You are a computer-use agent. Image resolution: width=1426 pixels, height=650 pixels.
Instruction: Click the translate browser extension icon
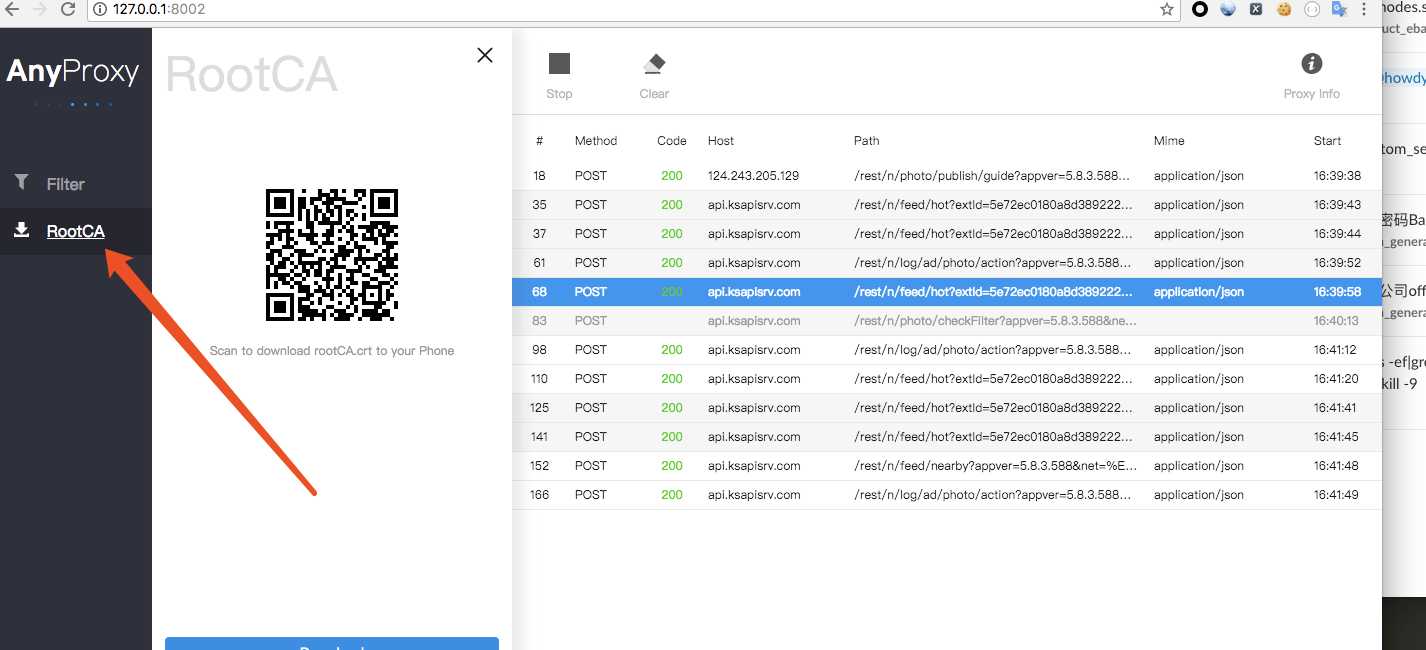(x=1339, y=9)
